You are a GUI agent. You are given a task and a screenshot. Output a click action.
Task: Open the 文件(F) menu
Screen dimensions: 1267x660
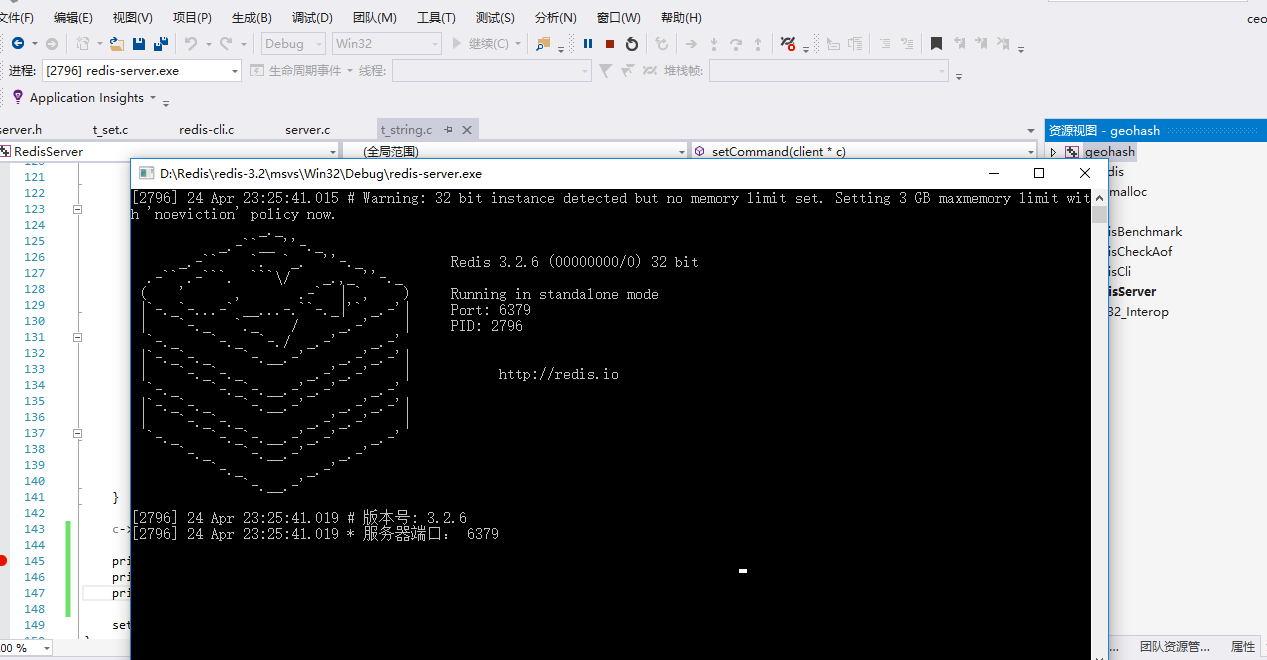[16, 18]
